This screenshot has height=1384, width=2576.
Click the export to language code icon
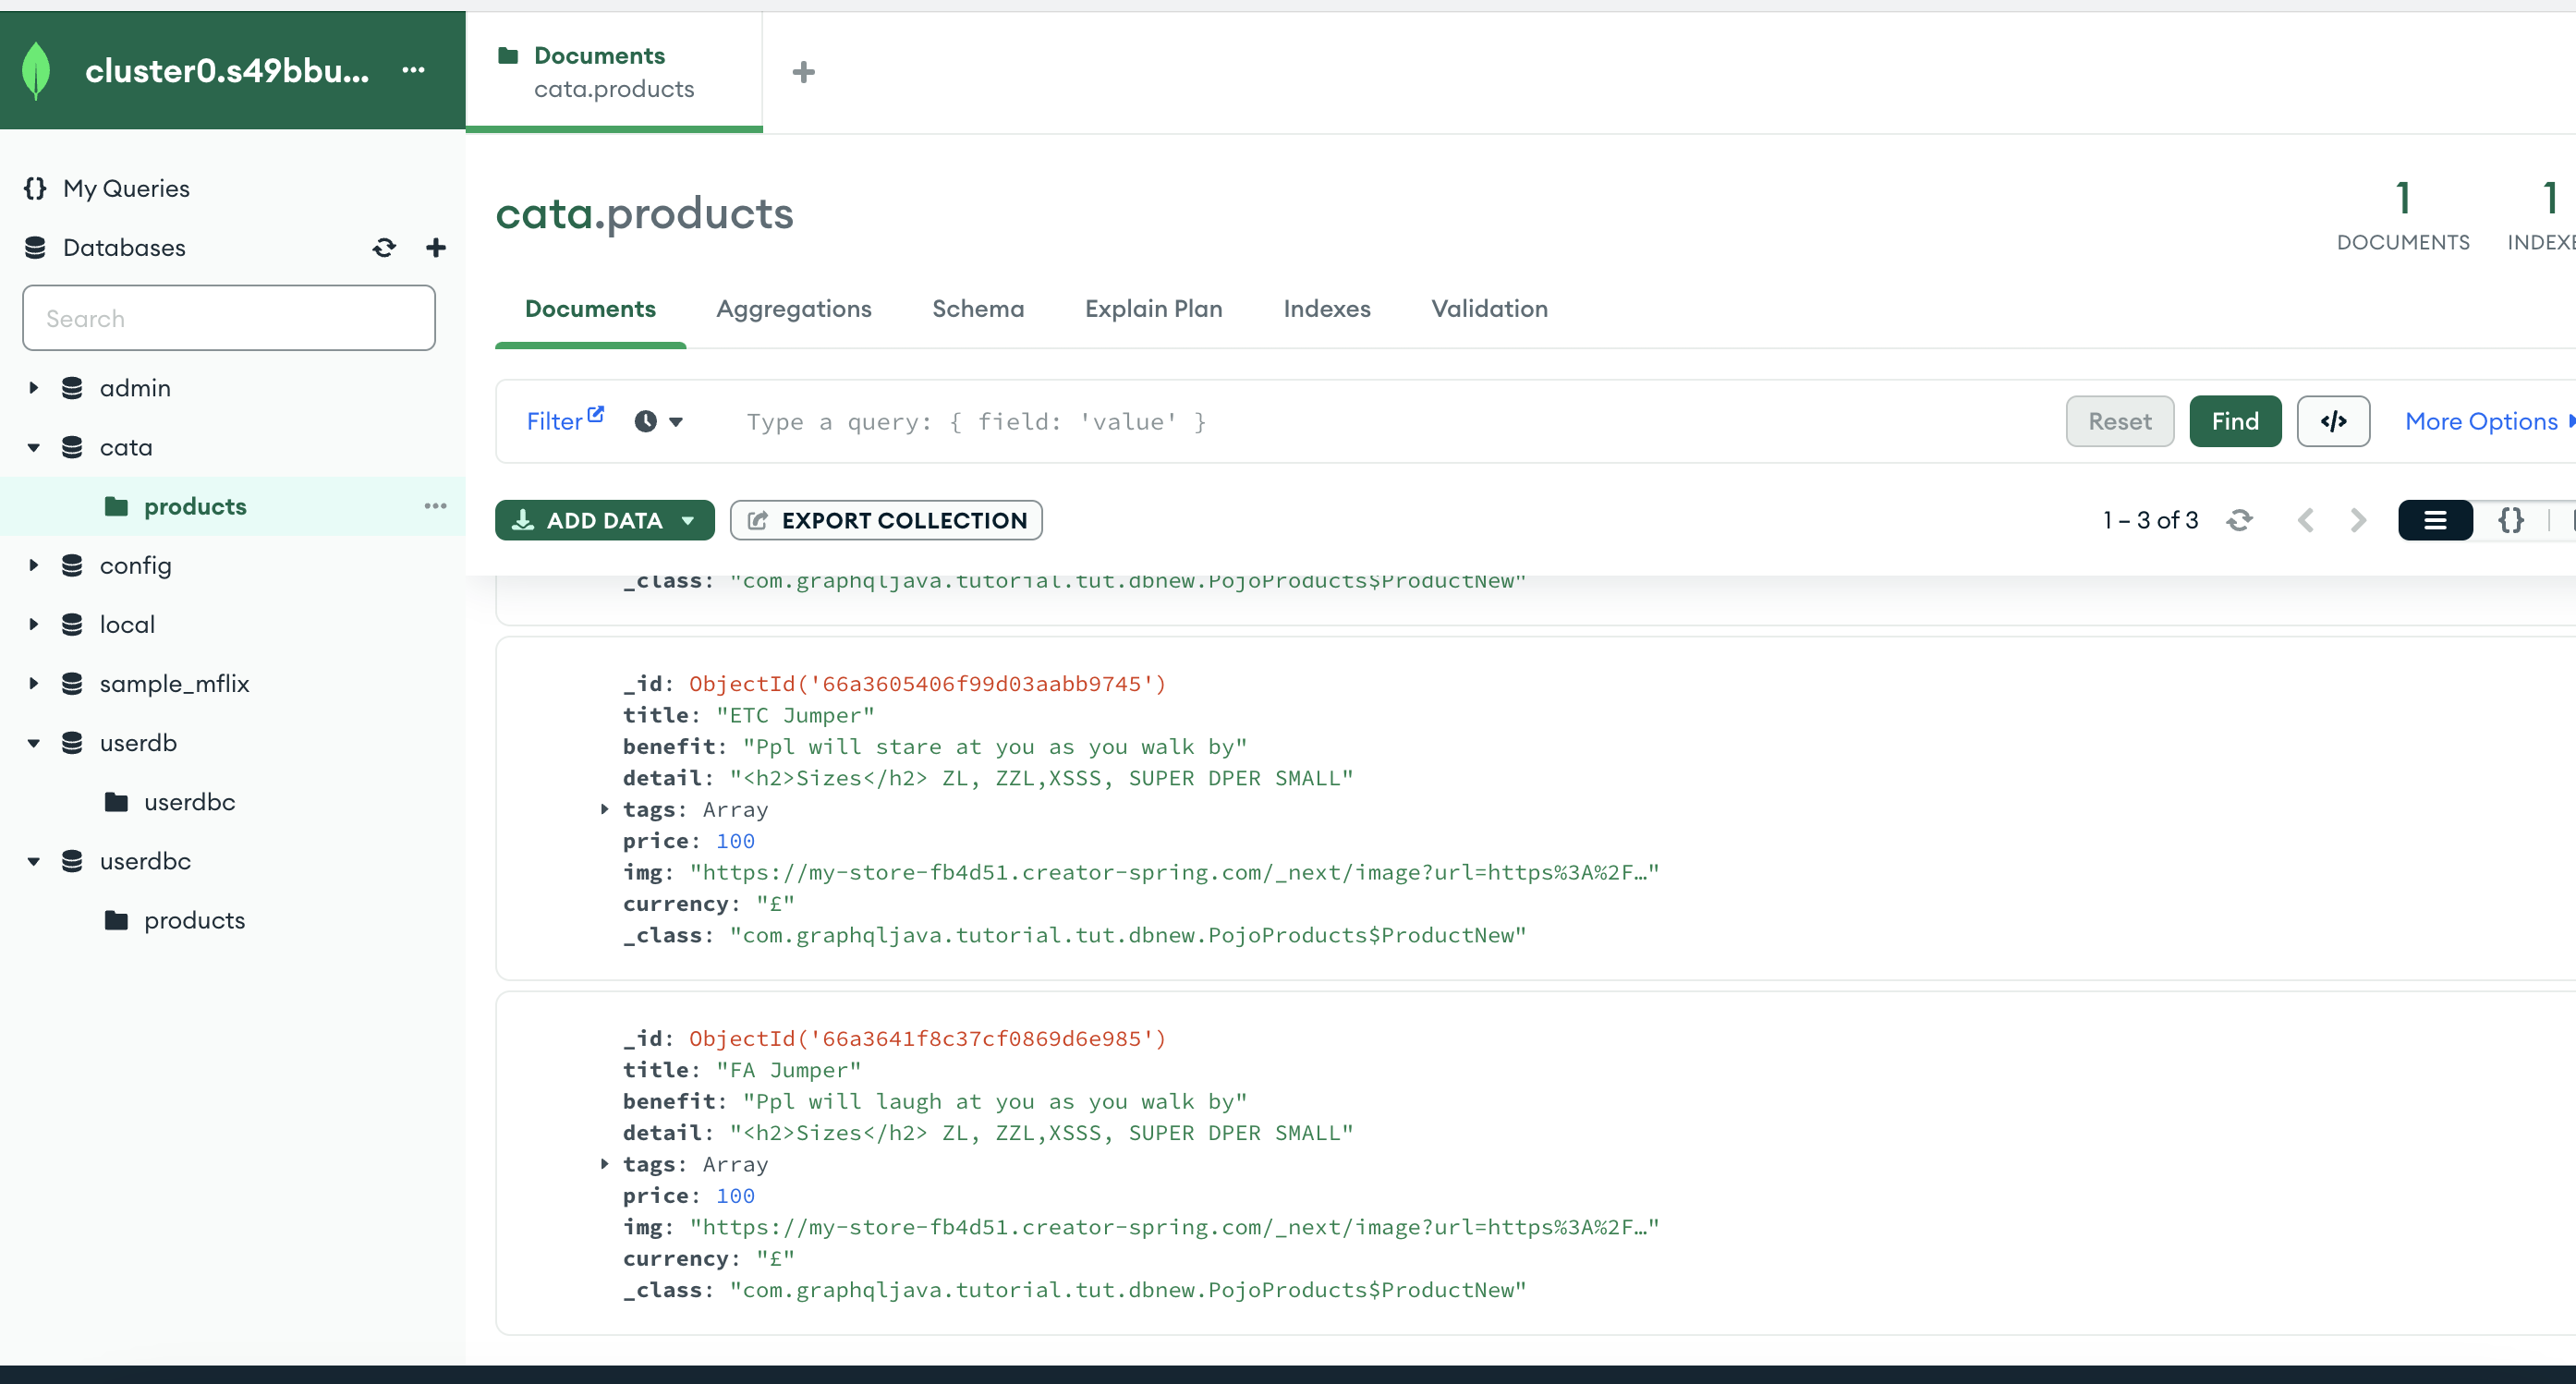pos(2333,421)
